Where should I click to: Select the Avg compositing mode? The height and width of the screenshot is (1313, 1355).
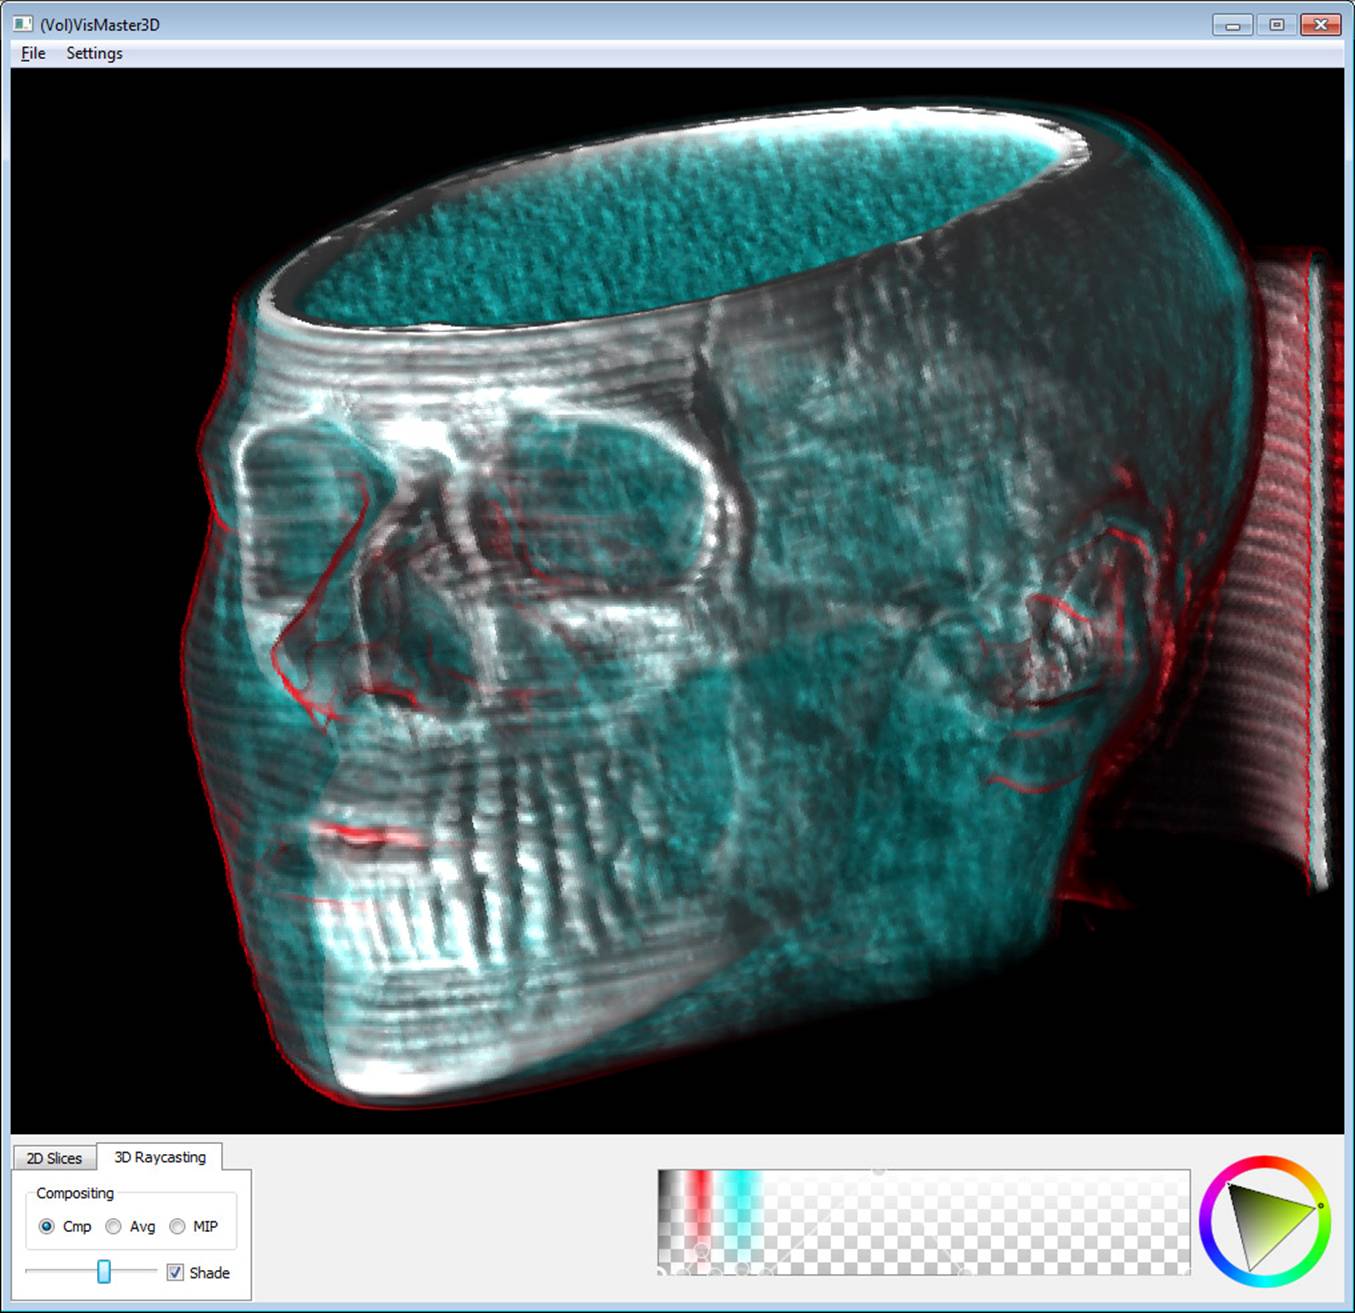tap(112, 1226)
